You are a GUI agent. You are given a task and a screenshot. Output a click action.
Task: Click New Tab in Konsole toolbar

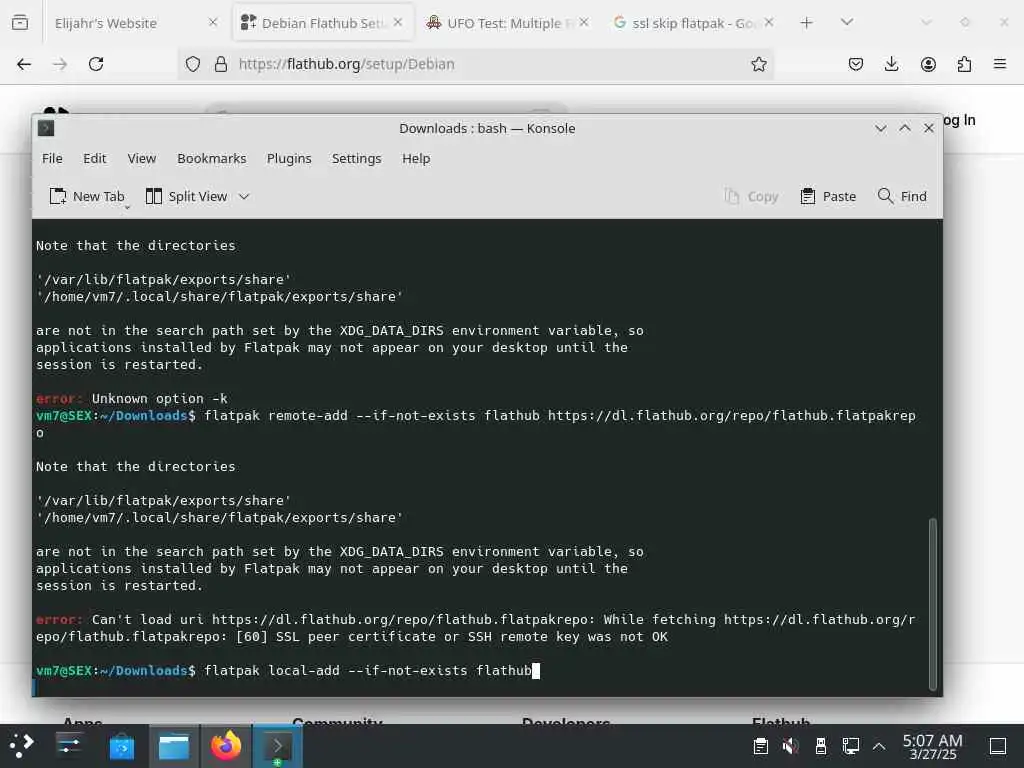[x=87, y=197]
